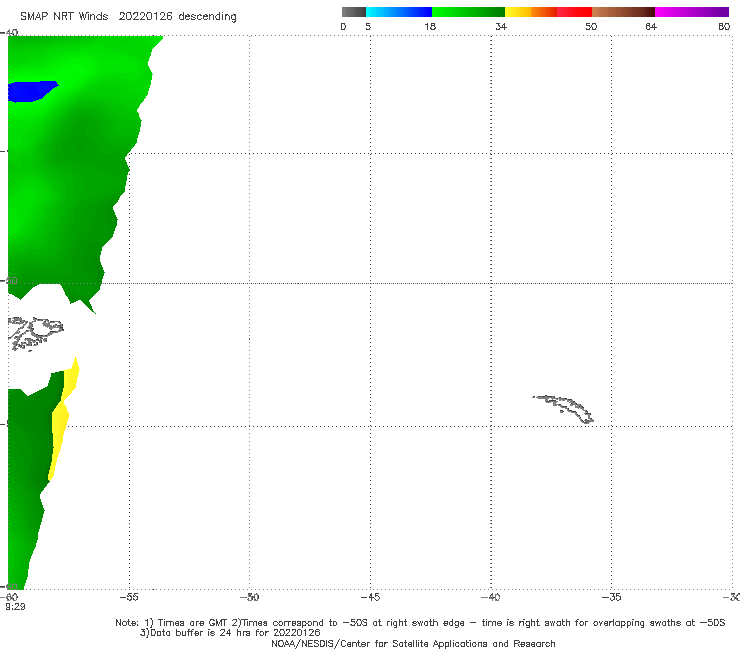The width and height of the screenshot is (740, 650).
Task: Click the yellow-red 34-50 color bar segment
Action: pos(548,12)
